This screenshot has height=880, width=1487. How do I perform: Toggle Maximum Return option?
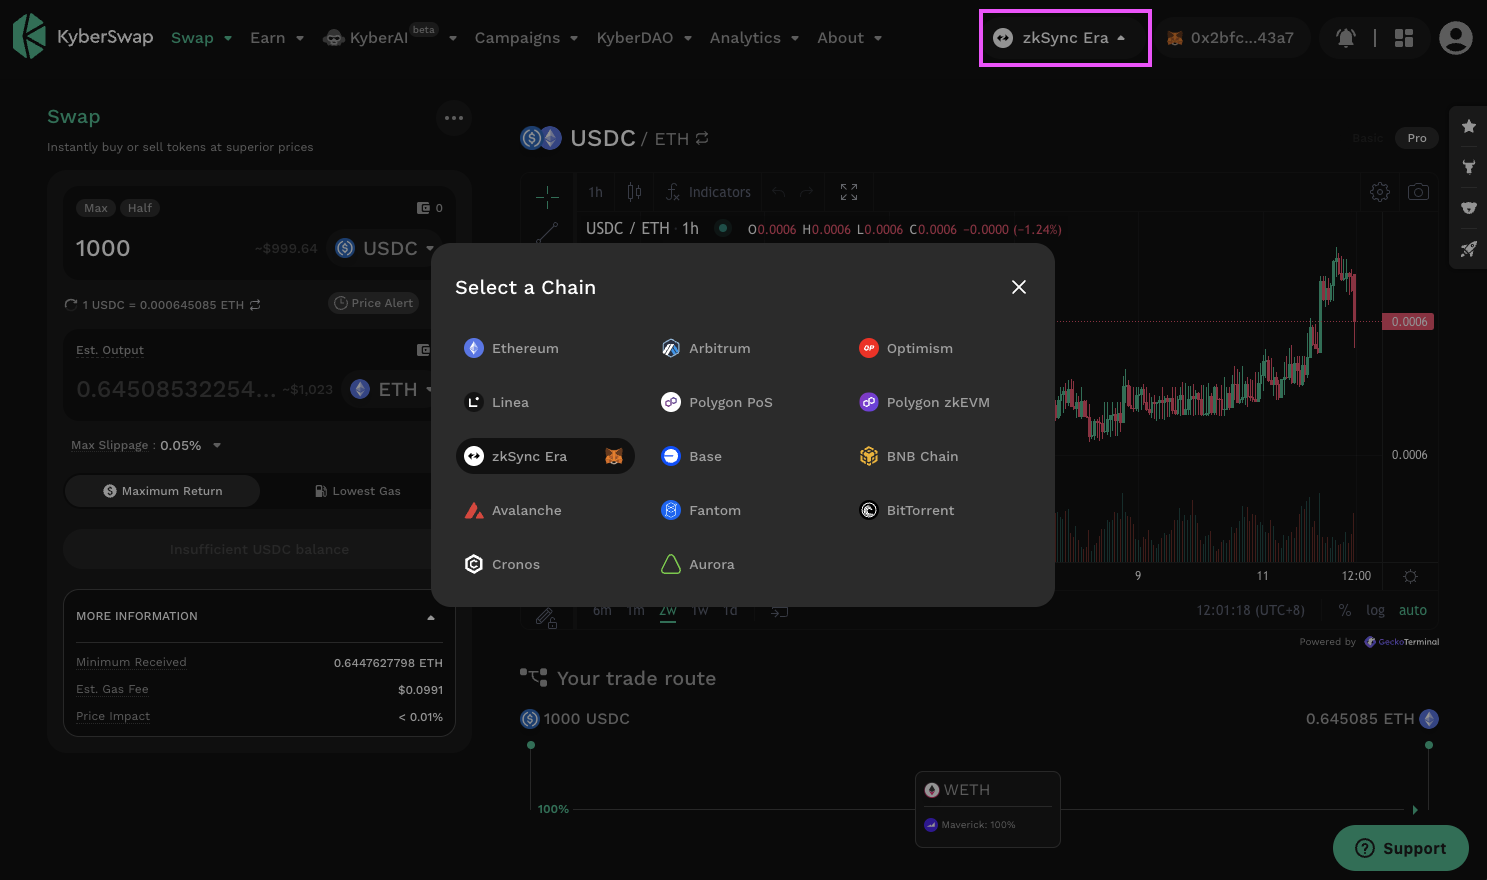[x=163, y=491]
